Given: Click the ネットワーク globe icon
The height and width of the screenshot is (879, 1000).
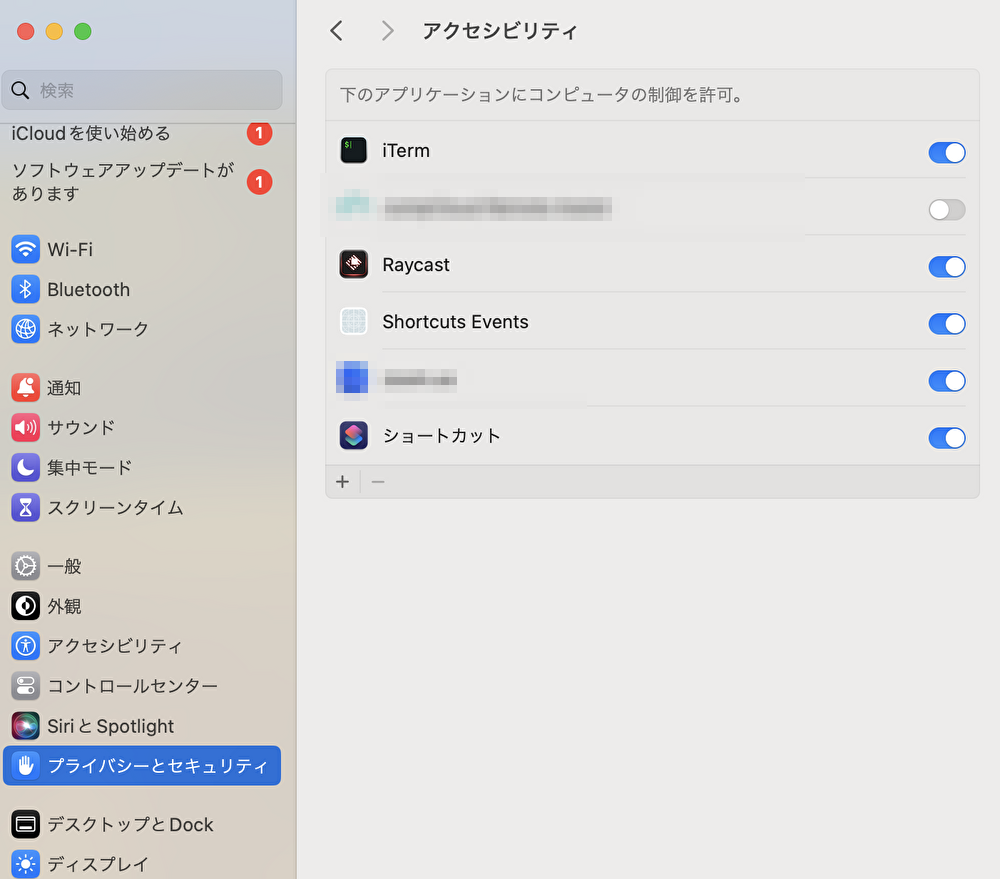Looking at the screenshot, I should point(26,329).
